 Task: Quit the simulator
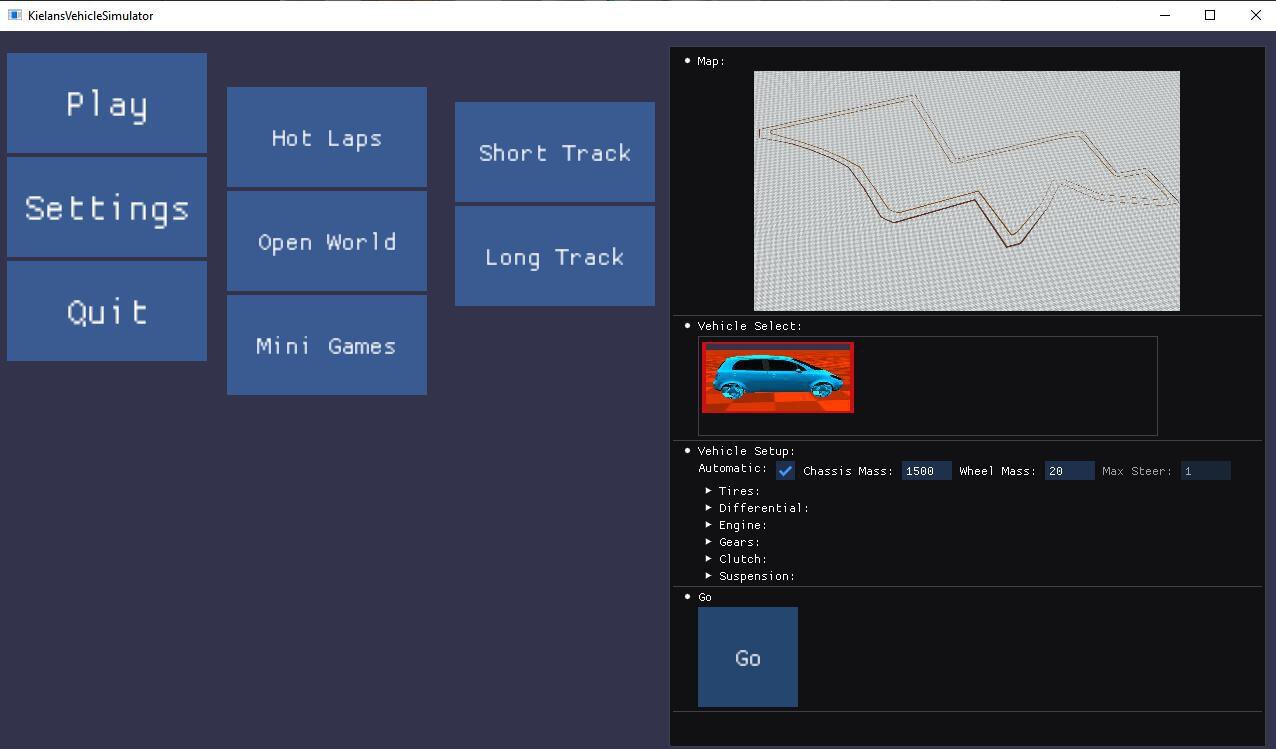pos(107,311)
